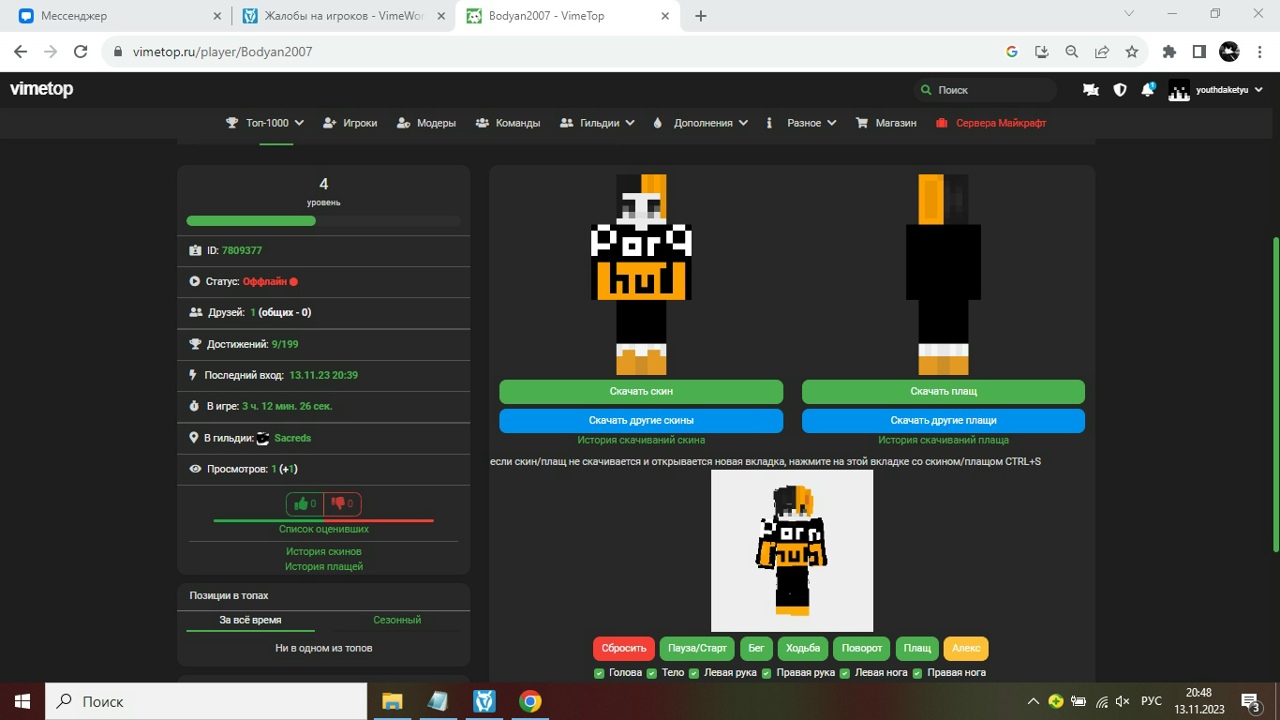Image resolution: width=1280 pixels, height=720 pixels.
Task: Click the shield icon in header
Action: (x=1120, y=90)
